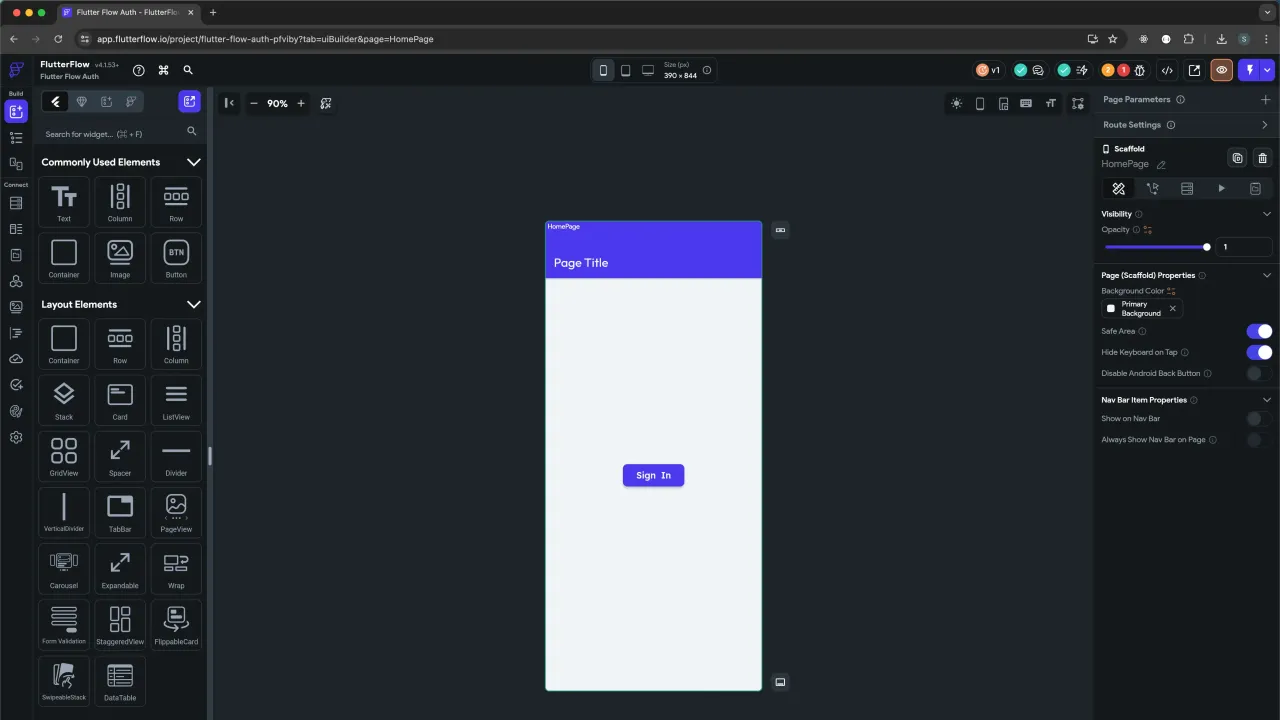This screenshot has width=1280, height=720.
Task: Select the Button widget element
Action: [x=176, y=258]
